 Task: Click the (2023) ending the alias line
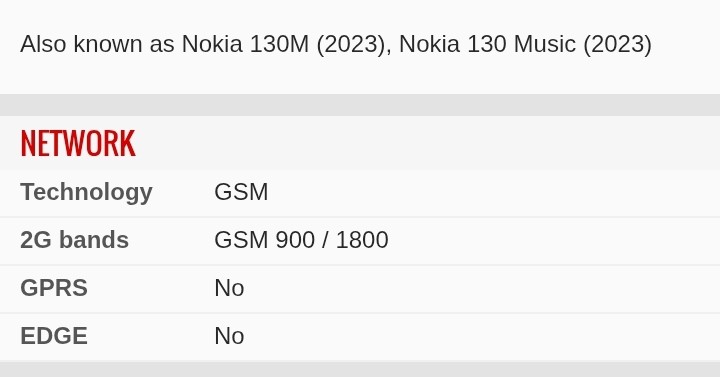pos(618,45)
